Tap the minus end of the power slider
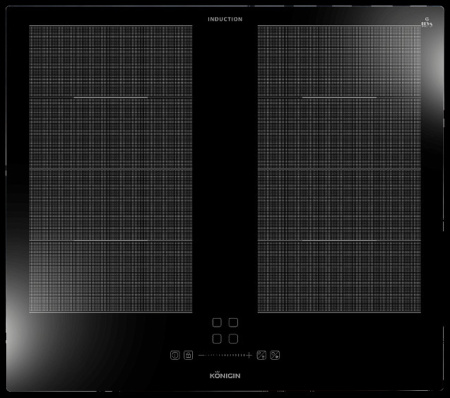This screenshot has height=398, width=450. 201,355
